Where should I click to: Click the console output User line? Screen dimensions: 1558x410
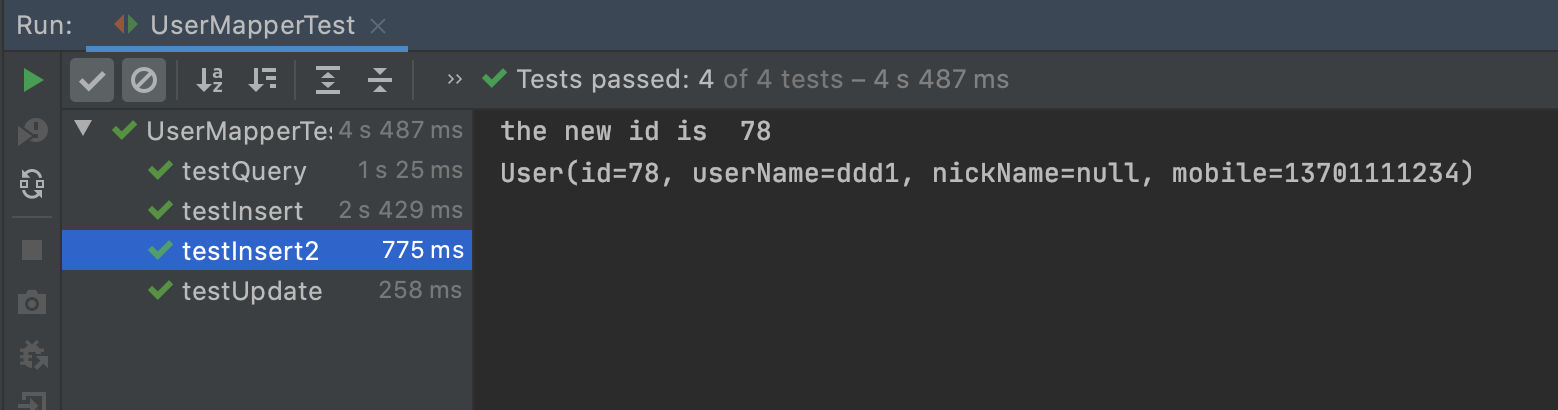coord(987,174)
